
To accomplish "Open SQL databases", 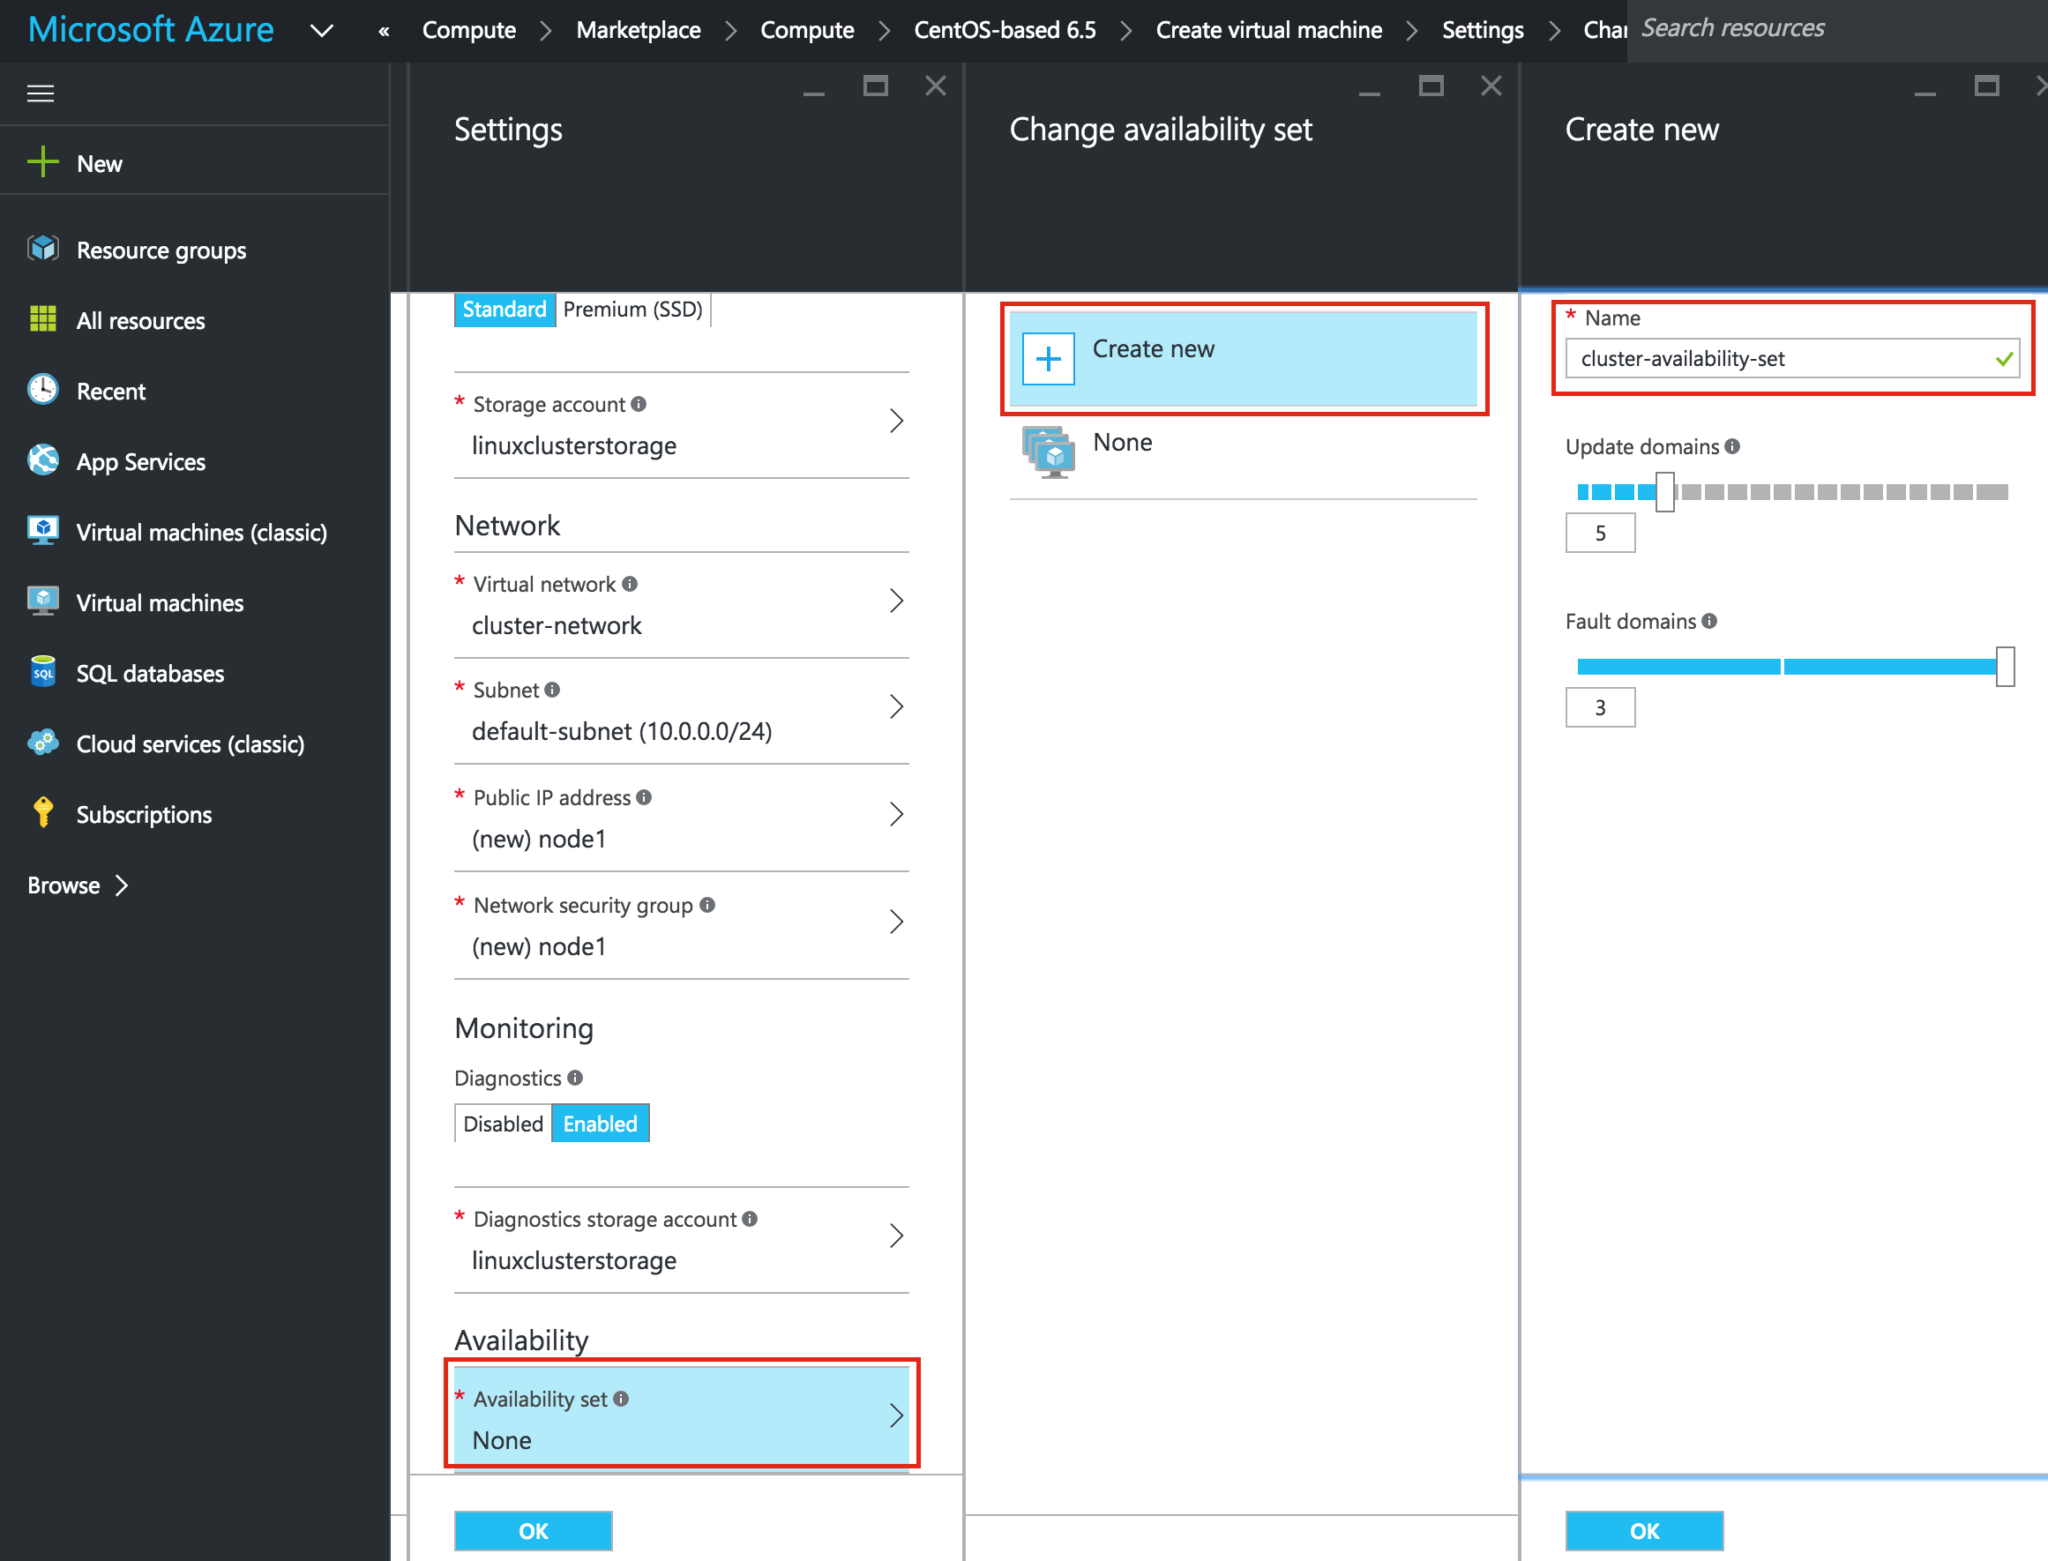I will tap(149, 672).
